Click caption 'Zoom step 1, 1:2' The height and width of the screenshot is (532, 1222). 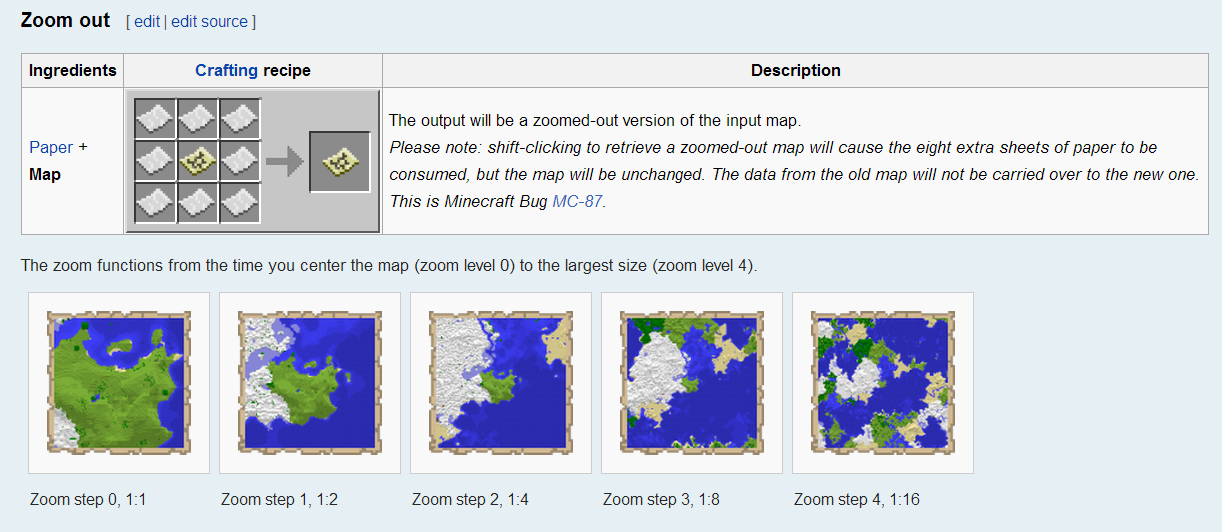tap(279, 499)
